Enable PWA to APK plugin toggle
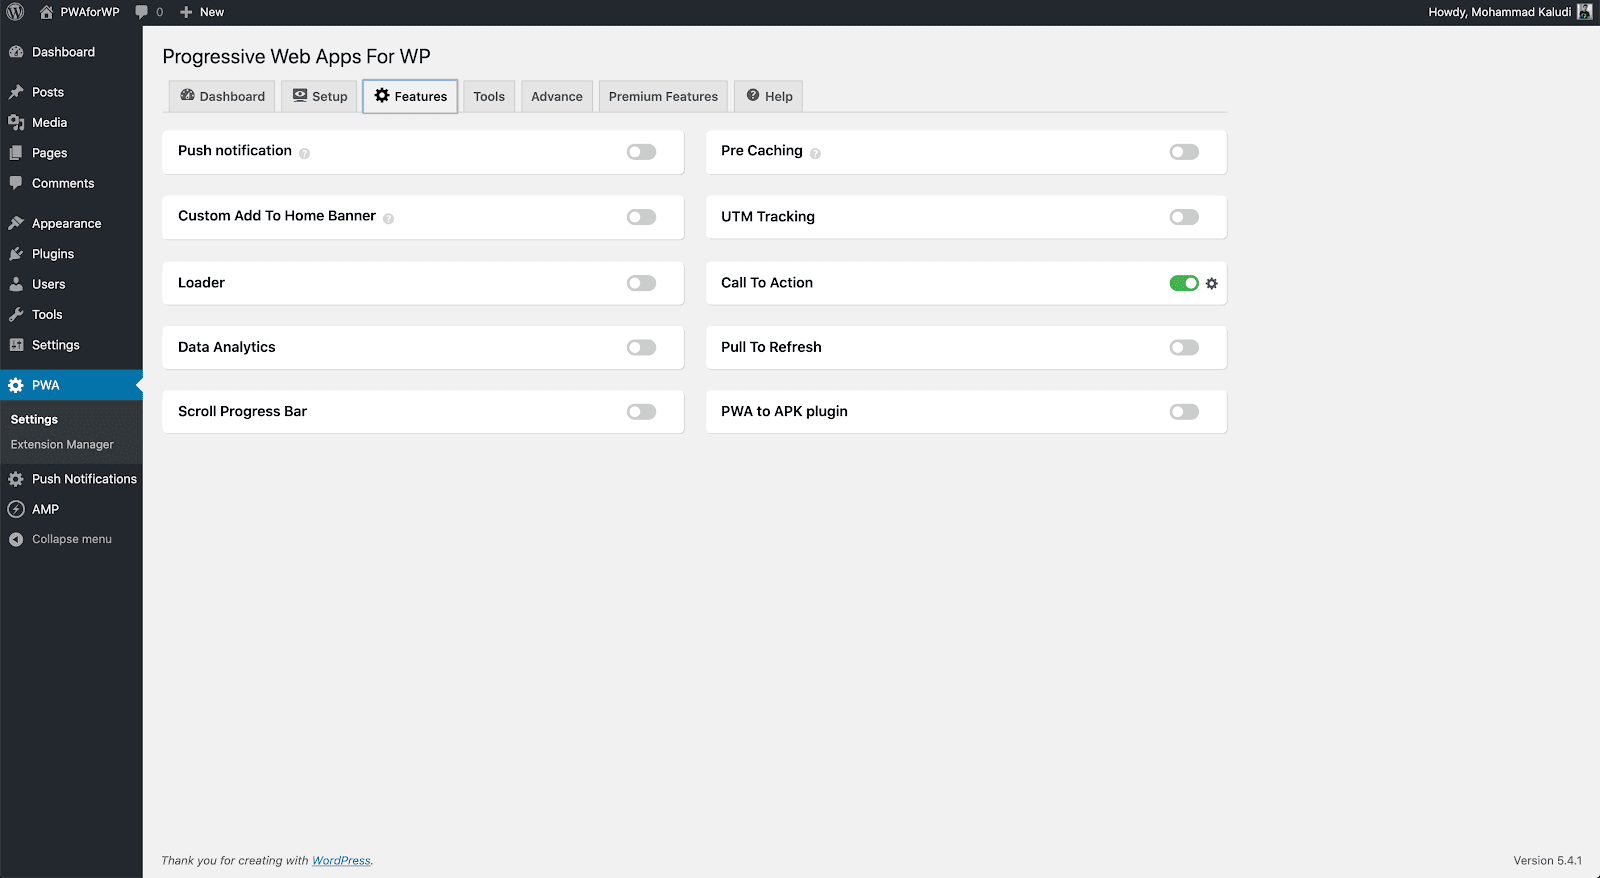This screenshot has width=1600, height=878. point(1184,412)
